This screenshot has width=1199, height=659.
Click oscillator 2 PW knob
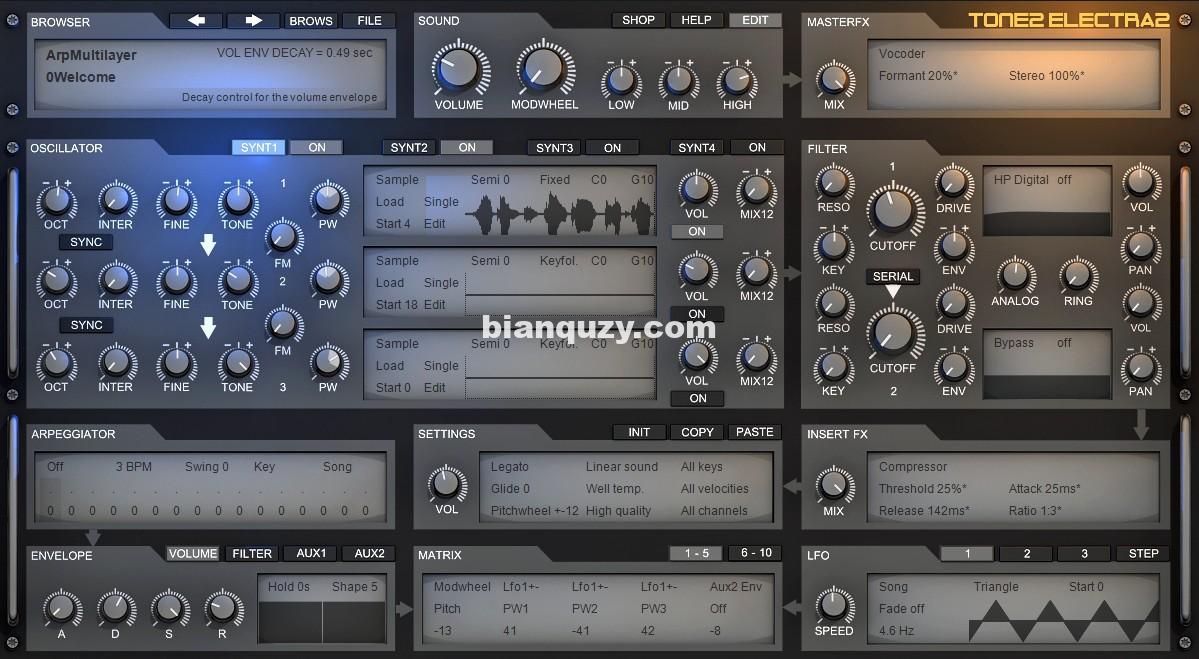[x=328, y=281]
